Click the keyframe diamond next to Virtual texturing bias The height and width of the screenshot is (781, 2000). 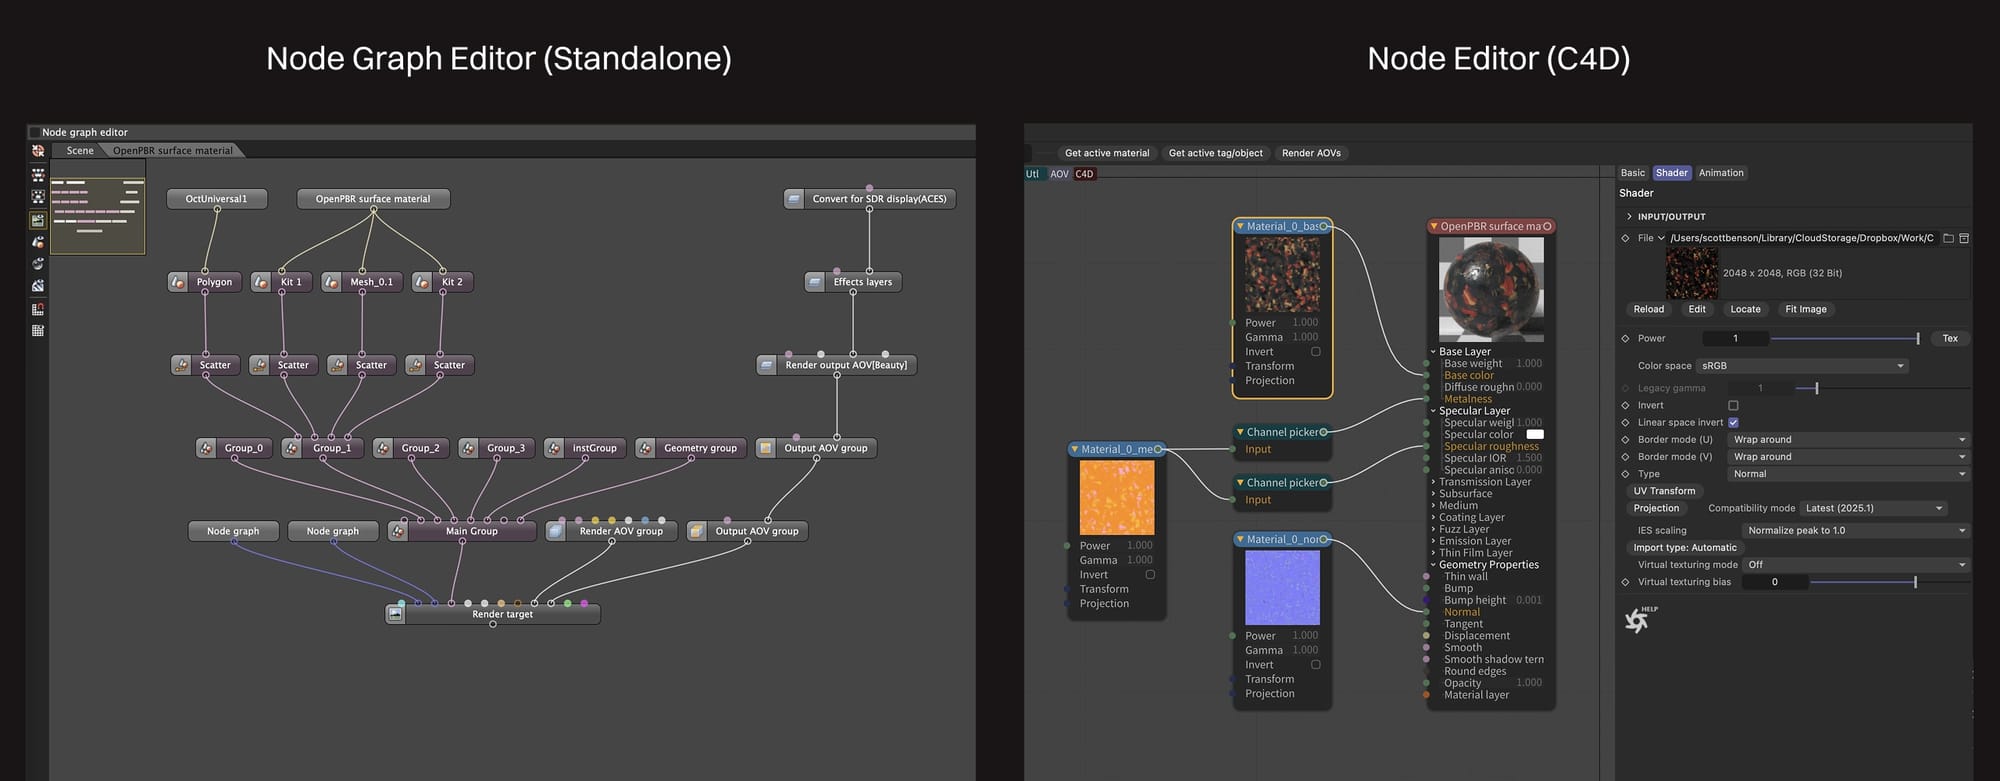click(1625, 582)
